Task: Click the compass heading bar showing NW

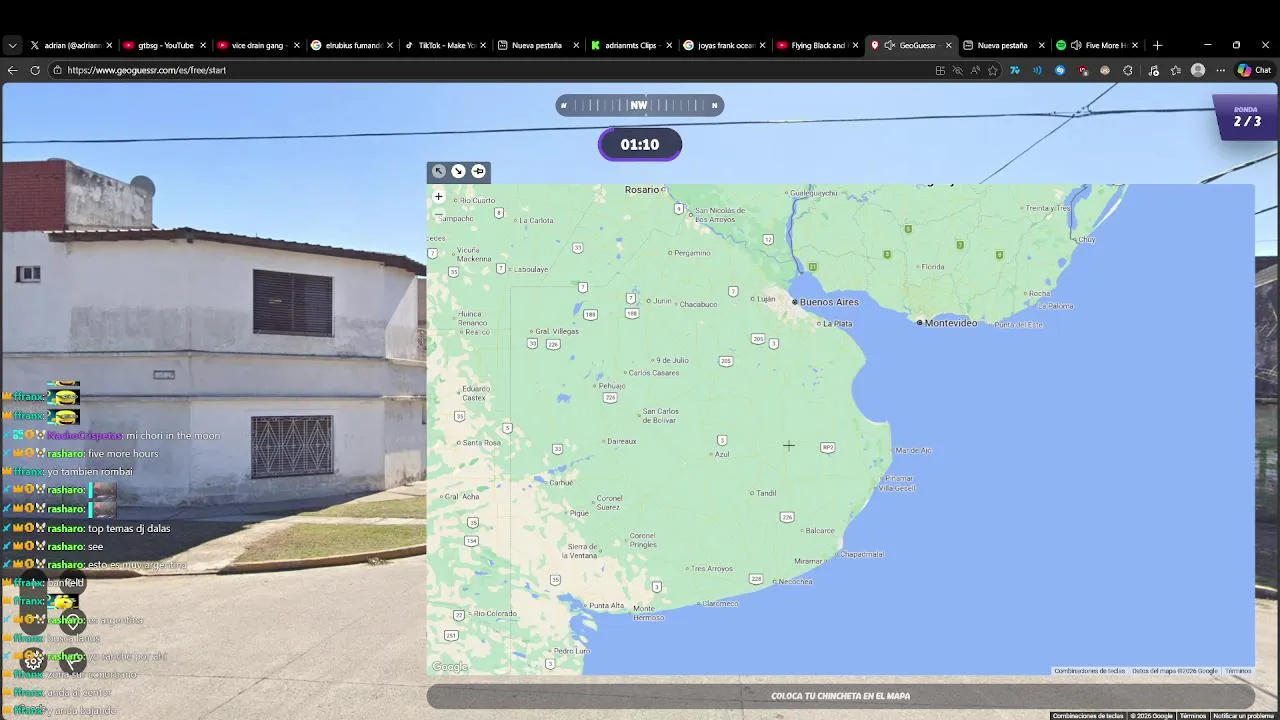Action: coord(639,105)
